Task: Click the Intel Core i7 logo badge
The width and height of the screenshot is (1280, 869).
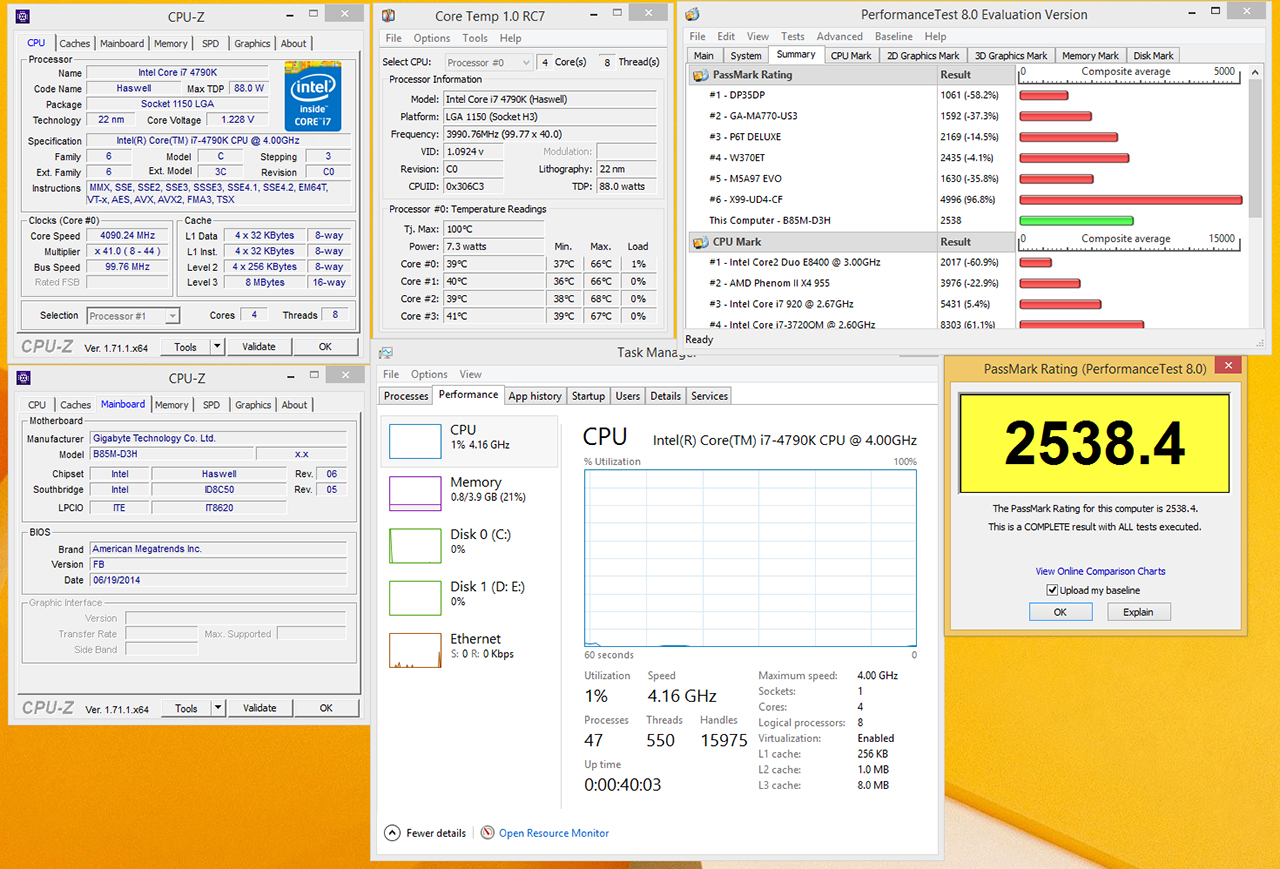Action: coord(313,95)
